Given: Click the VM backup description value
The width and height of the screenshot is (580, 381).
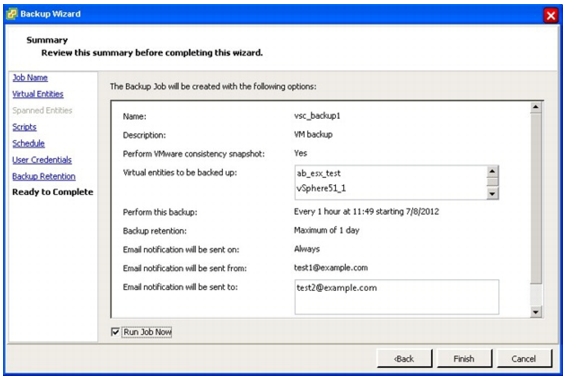Looking at the screenshot, I should [313, 135].
